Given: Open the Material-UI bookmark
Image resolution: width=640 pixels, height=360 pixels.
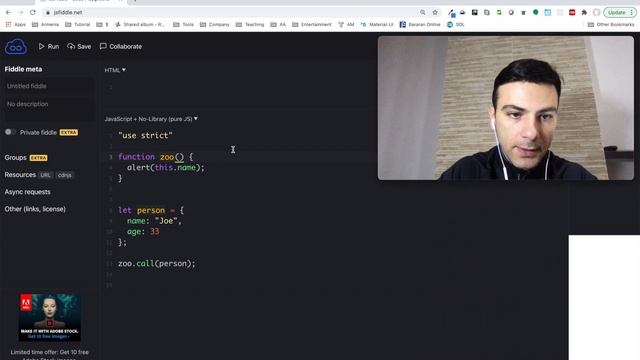Looking at the screenshot, I should tap(377, 24).
